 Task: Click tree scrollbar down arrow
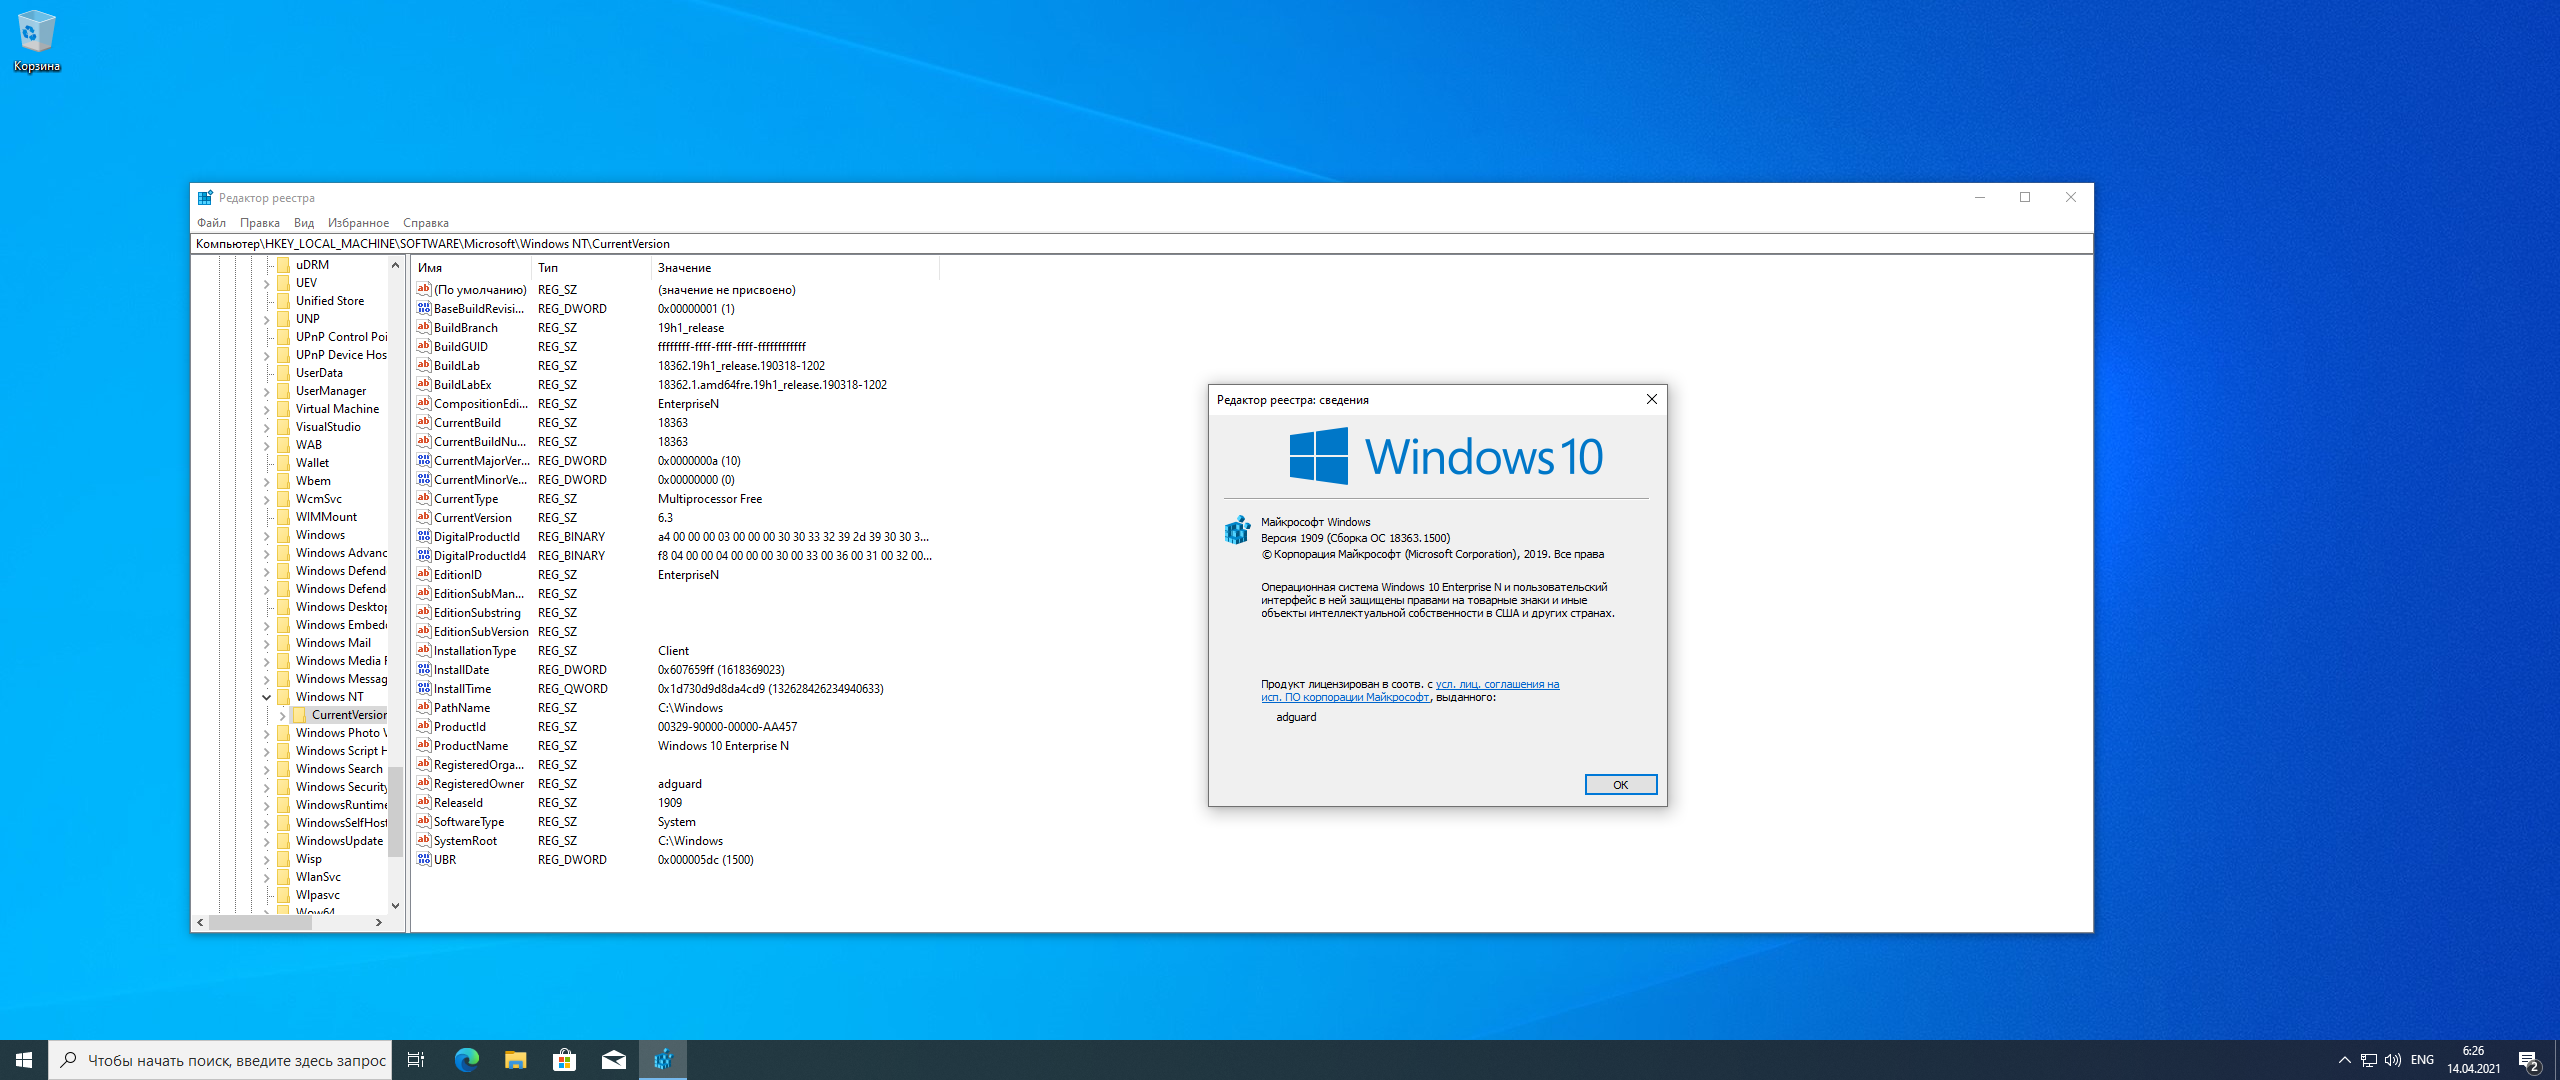coord(395,906)
